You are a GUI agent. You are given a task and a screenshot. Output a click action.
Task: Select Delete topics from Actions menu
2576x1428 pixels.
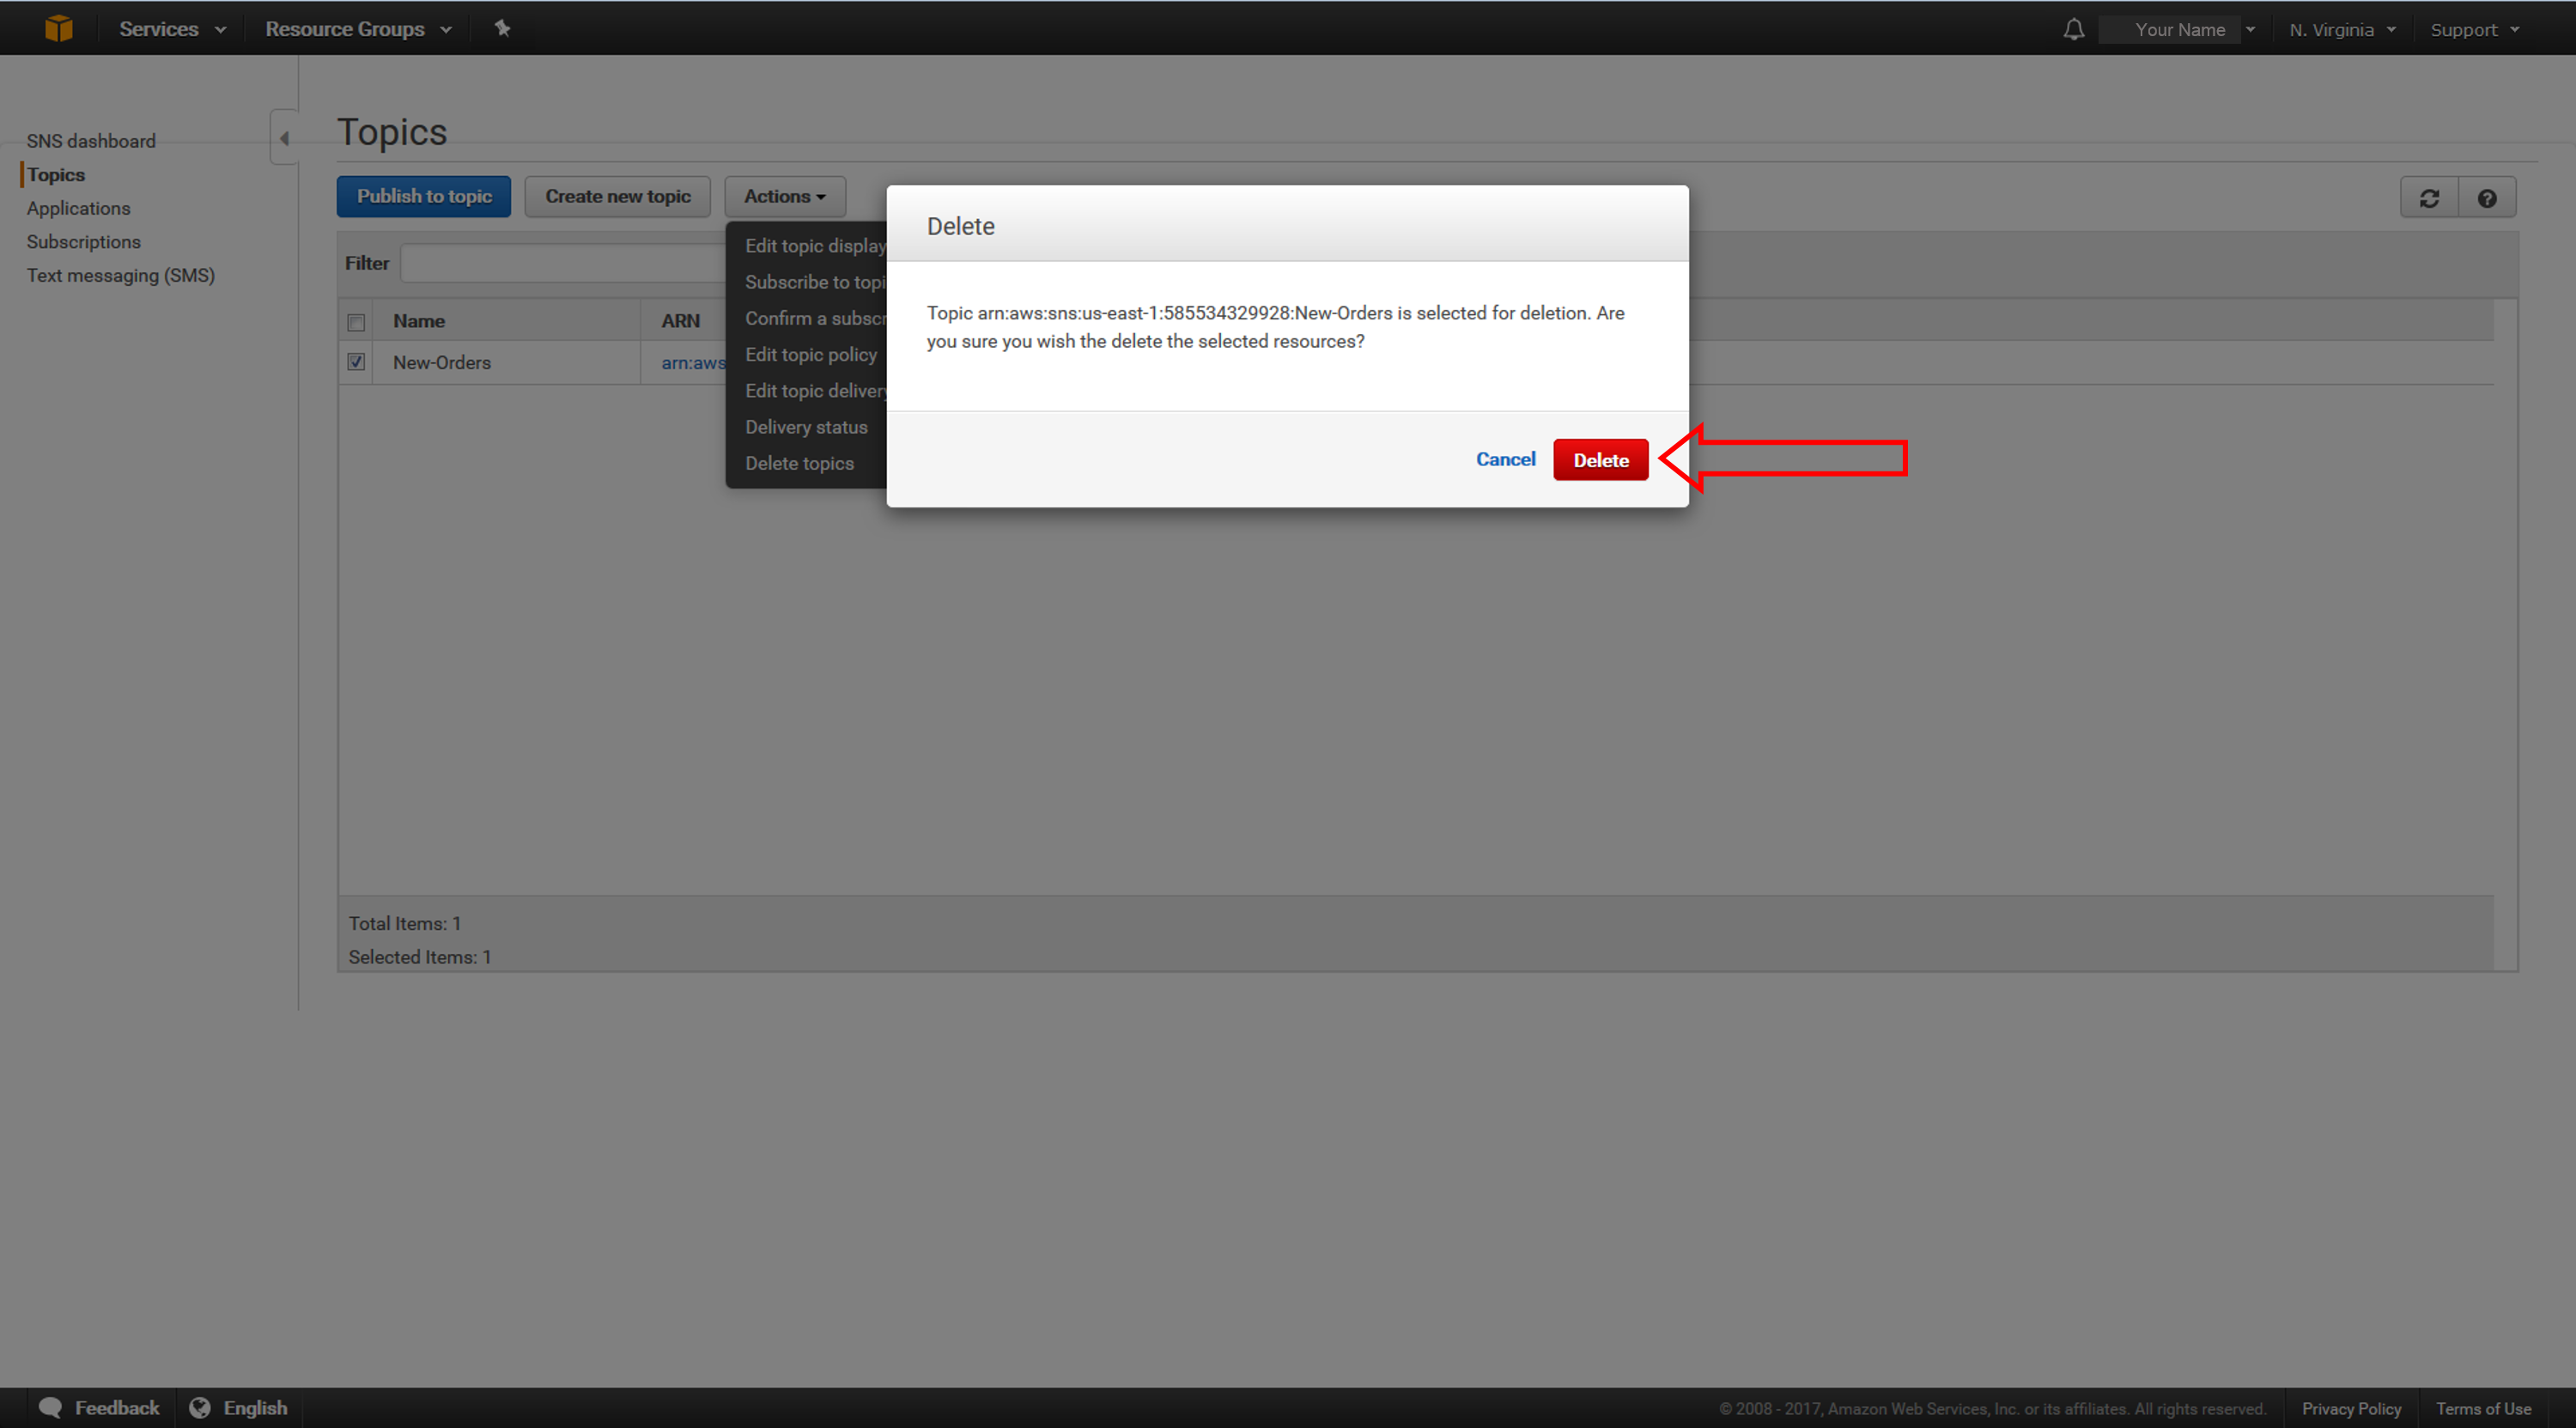click(x=799, y=463)
